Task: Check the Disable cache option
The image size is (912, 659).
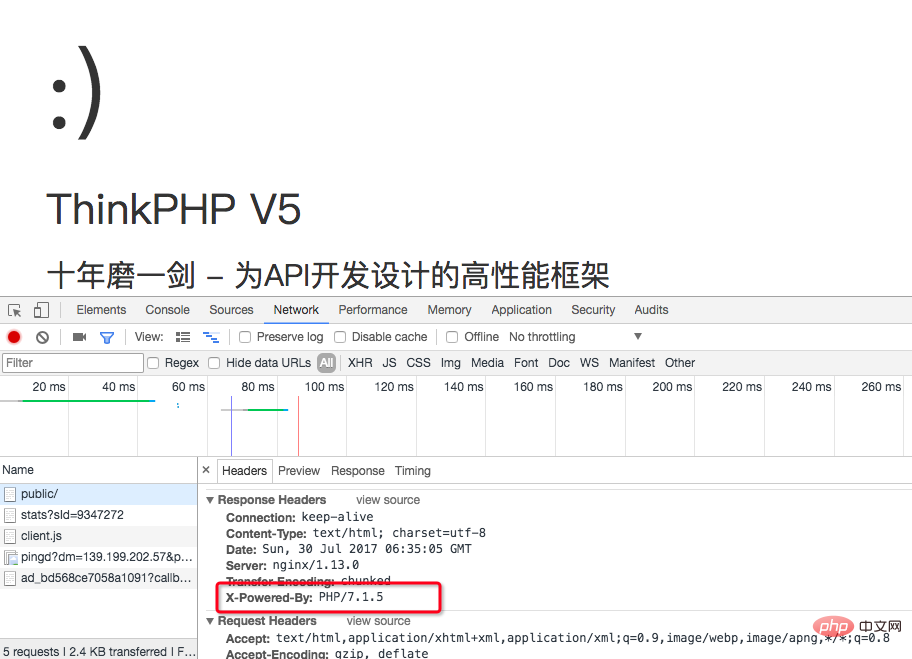Action: point(340,337)
